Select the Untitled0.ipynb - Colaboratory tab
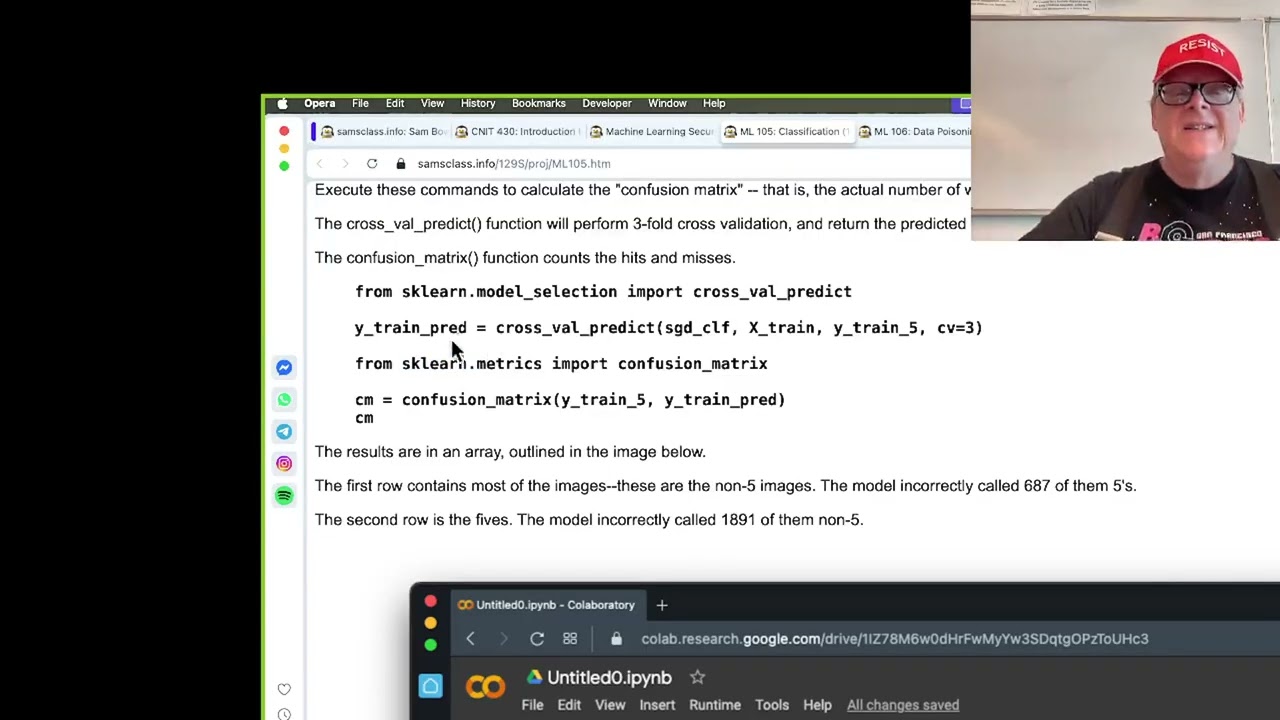This screenshot has width=1280, height=720. click(546, 605)
